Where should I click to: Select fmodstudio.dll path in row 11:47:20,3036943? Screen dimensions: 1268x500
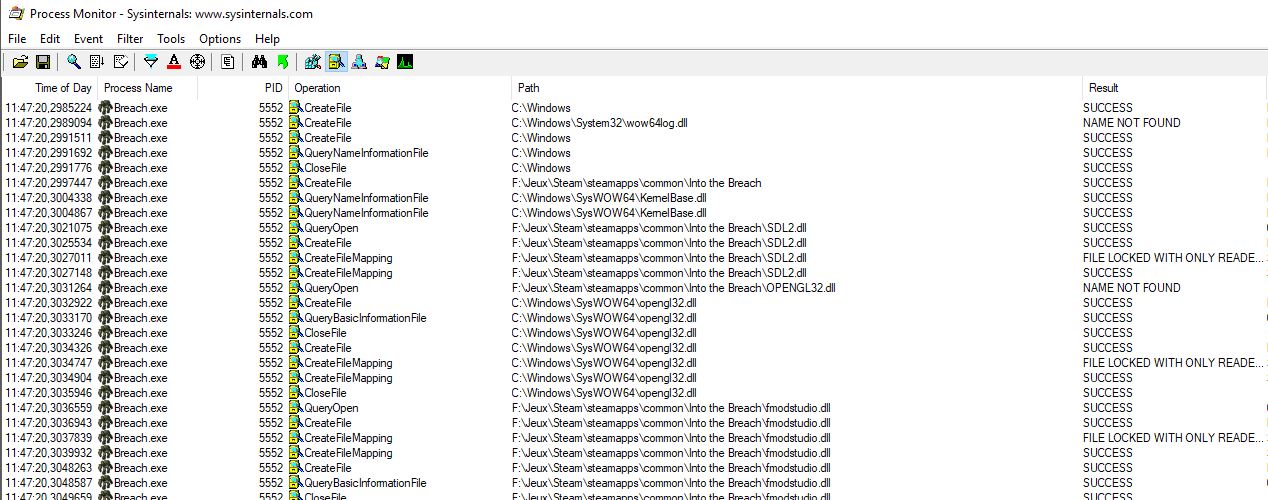(x=671, y=423)
